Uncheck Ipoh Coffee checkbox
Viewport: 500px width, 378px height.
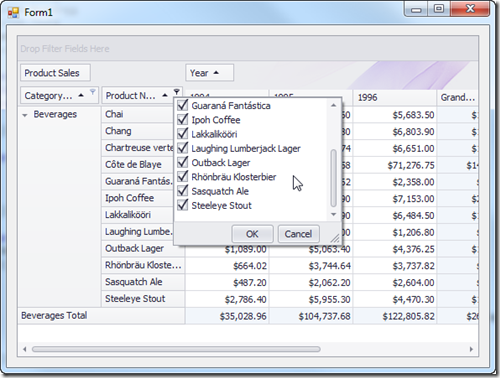(183, 119)
